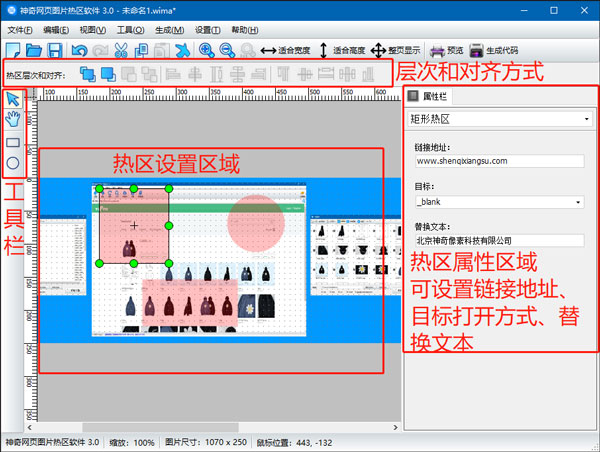The height and width of the screenshot is (452, 600).
Task: Open the 工具(O) menu
Action: tap(130, 30)
